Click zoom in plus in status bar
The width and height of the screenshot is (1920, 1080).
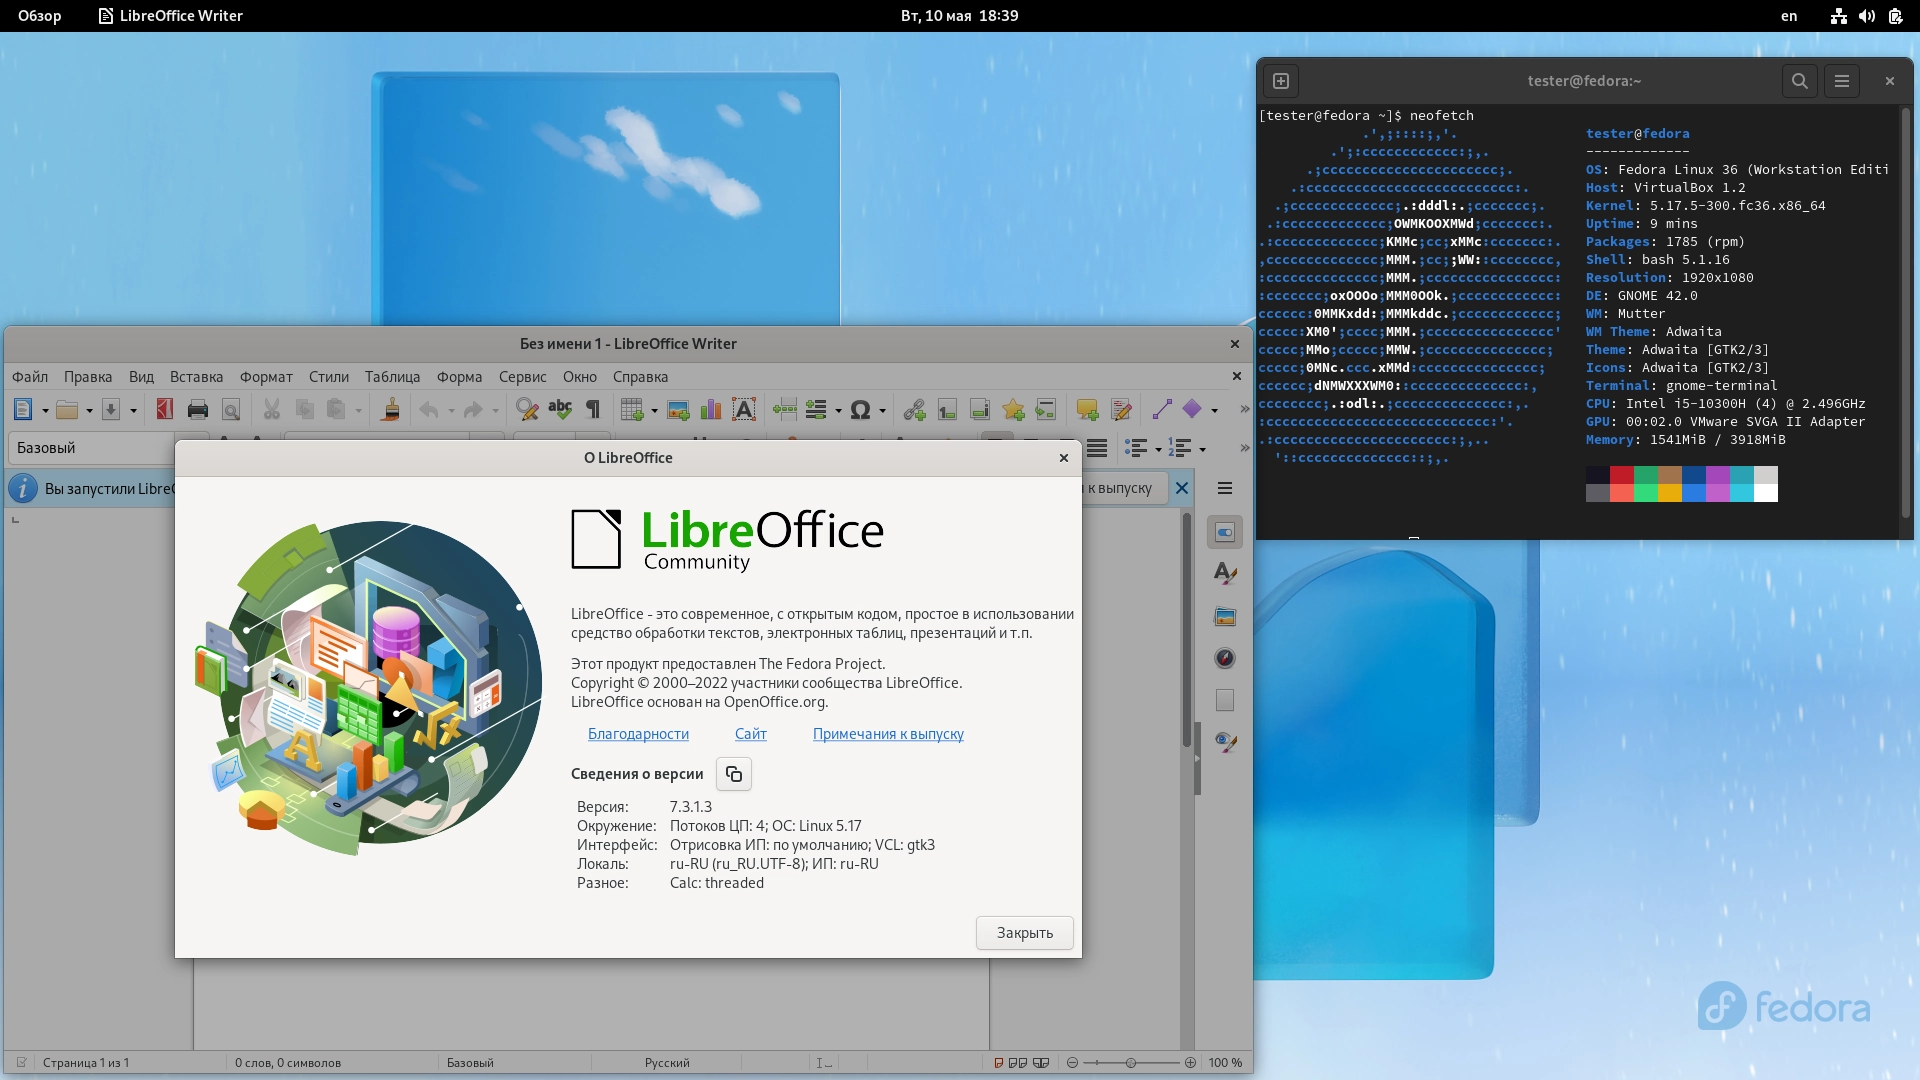1190,1063
